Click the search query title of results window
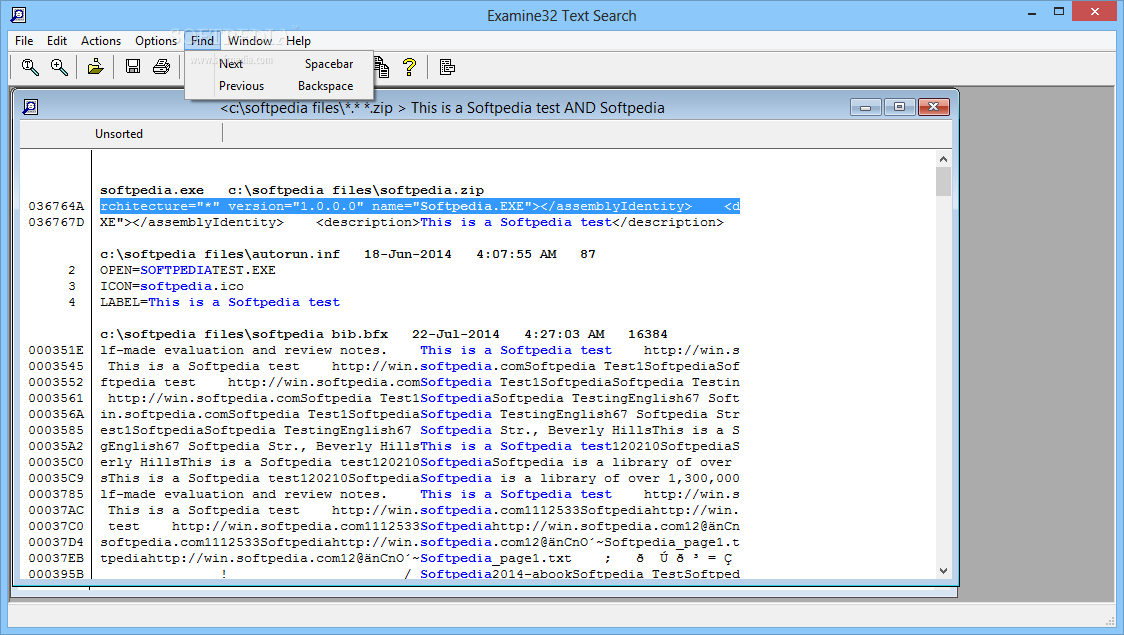This screenshot has width=1124, height=635. [442, 108]
